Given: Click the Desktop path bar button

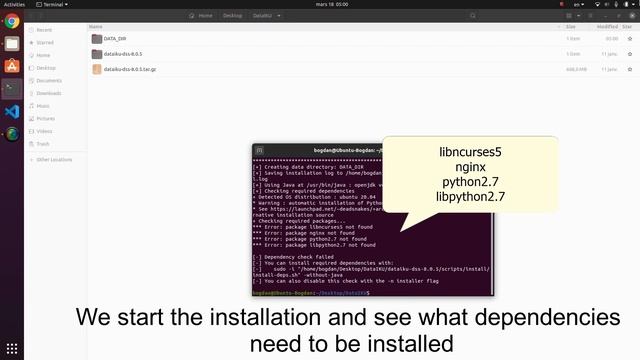Looking at the screenshot, I should coord(233,16).
